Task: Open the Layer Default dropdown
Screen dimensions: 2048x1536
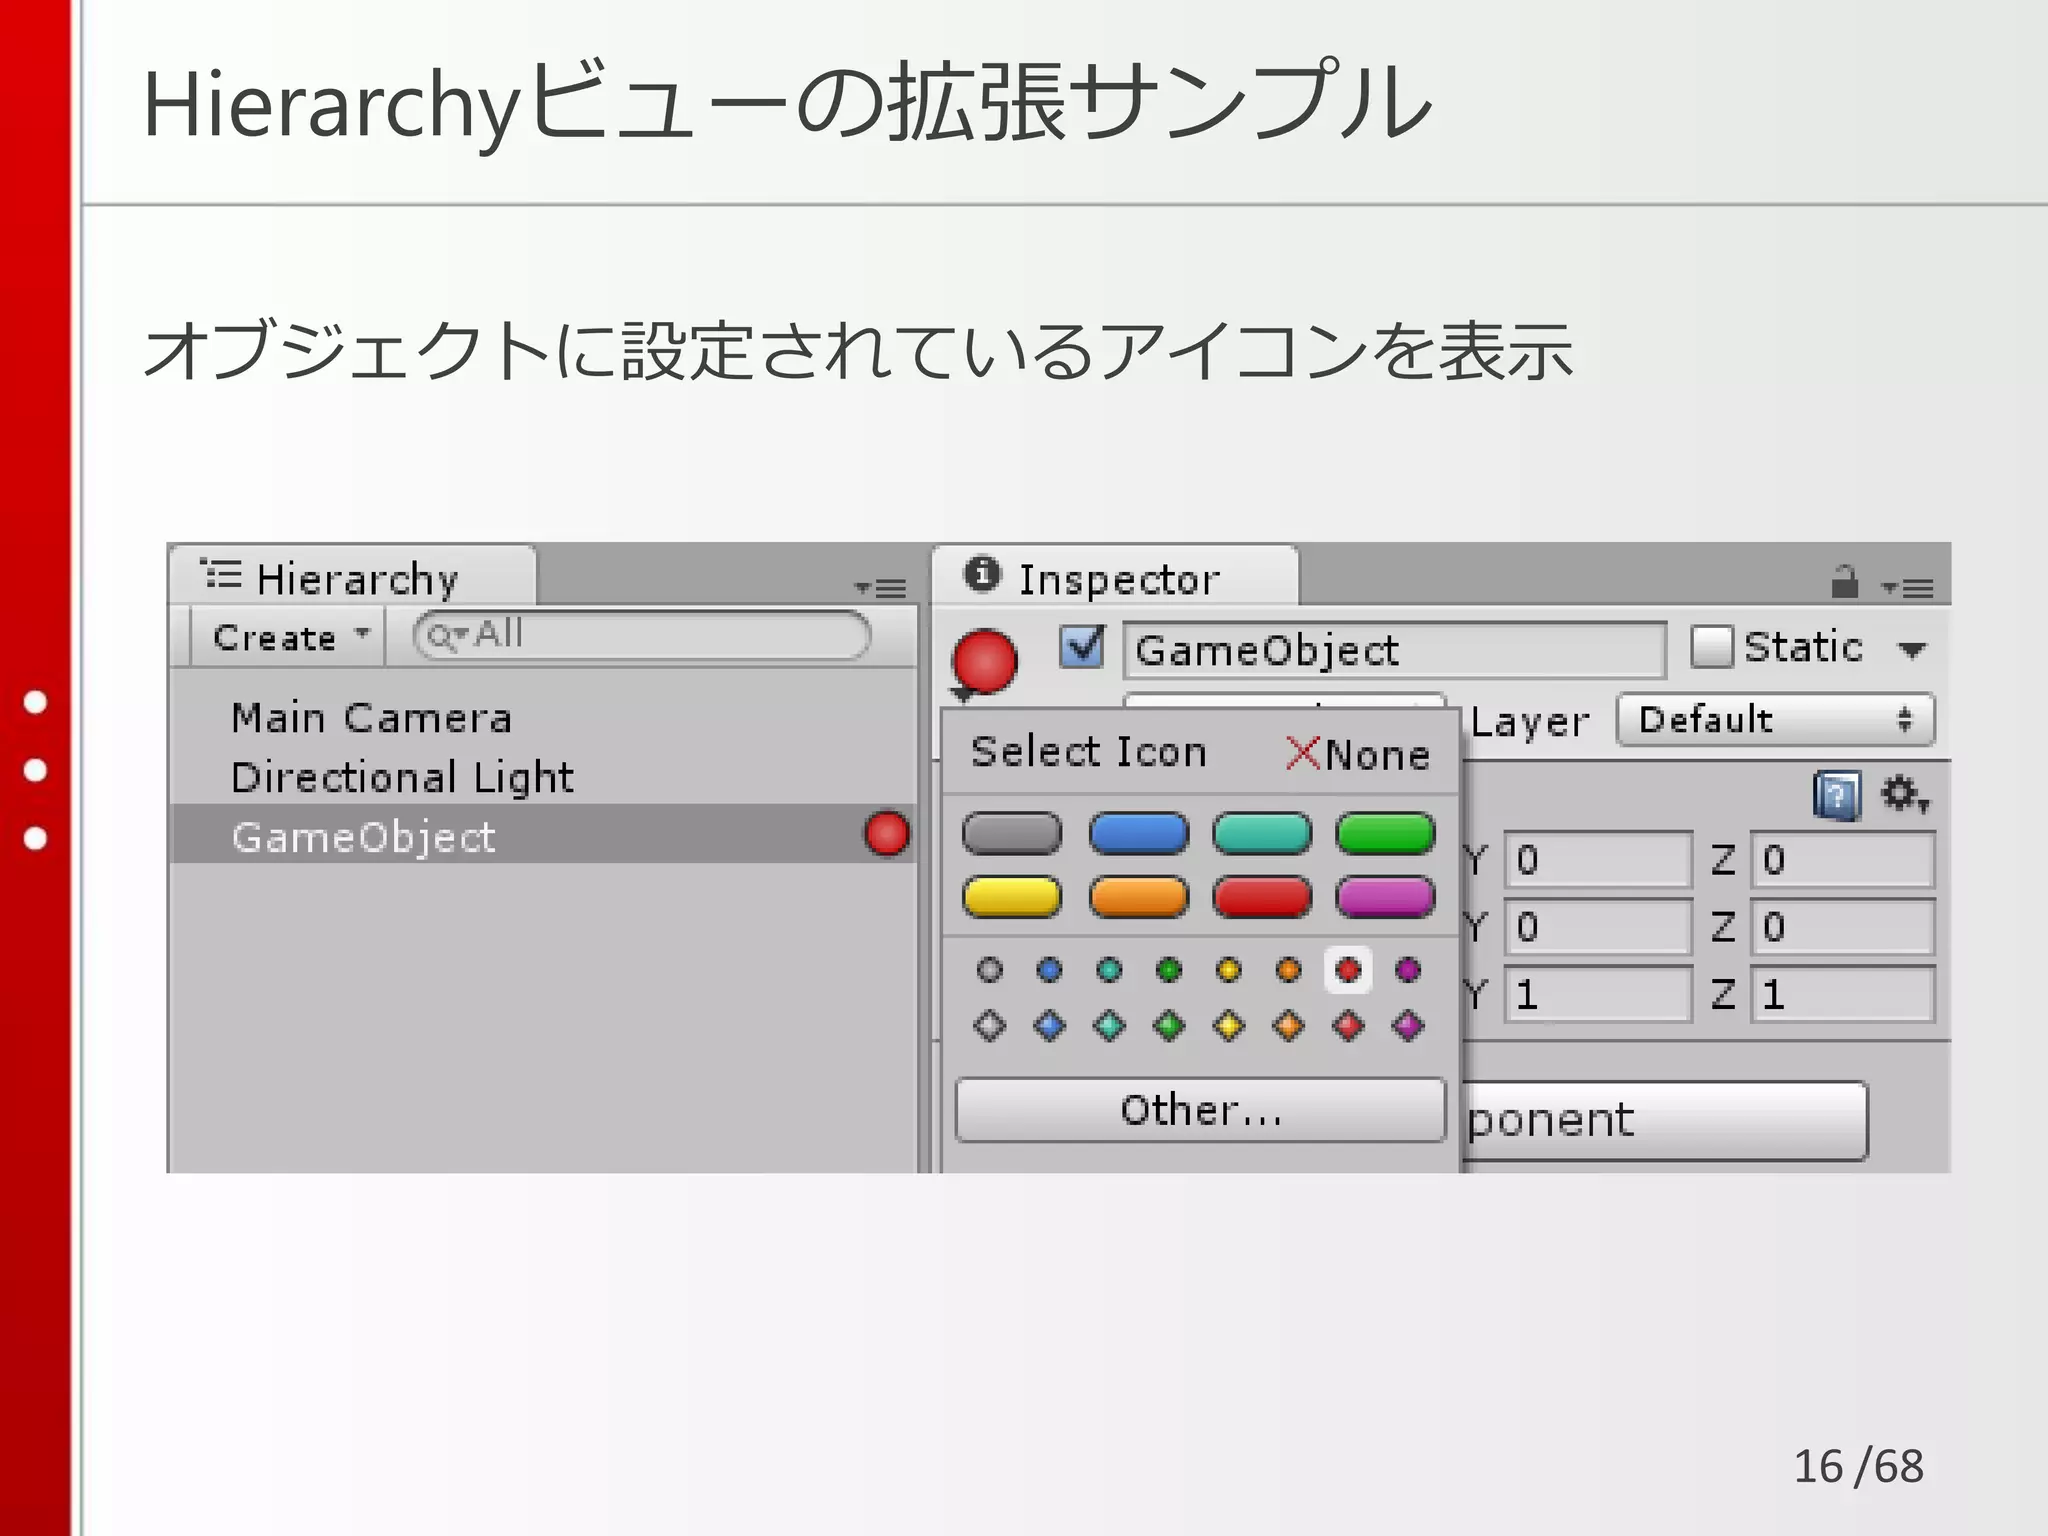Action: point(1776,720)
